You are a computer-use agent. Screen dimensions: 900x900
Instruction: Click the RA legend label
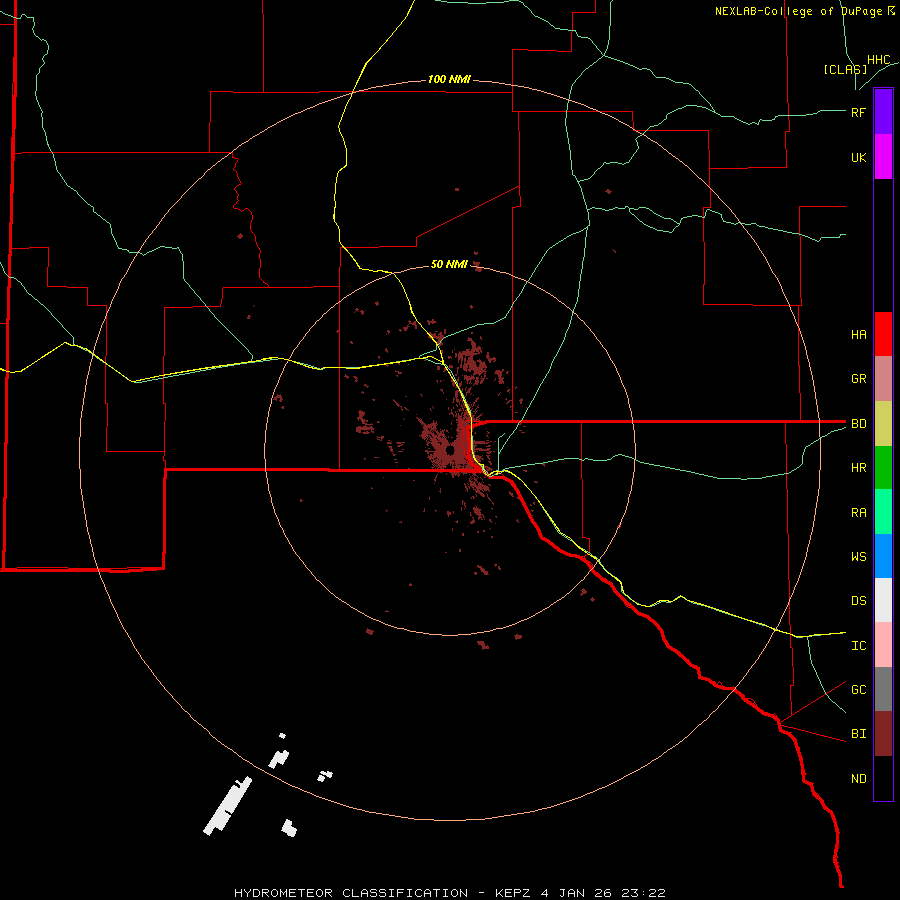(858, 512)
